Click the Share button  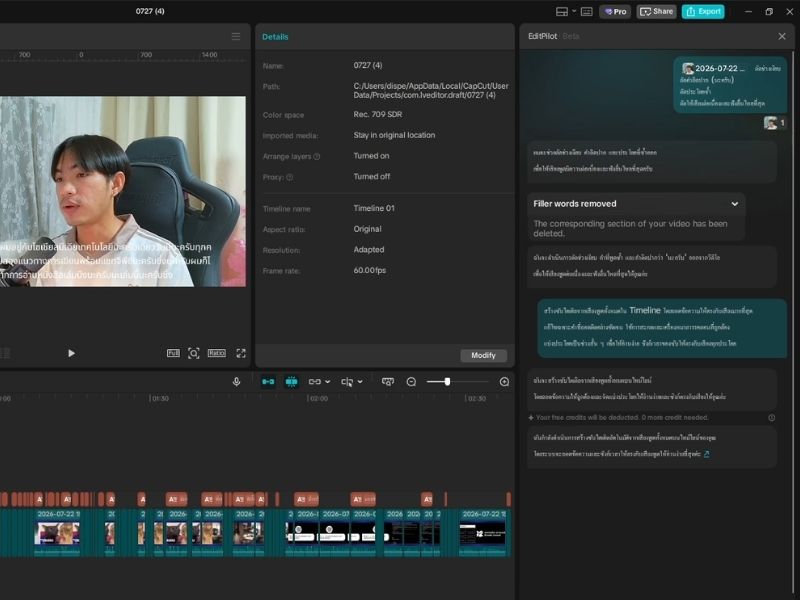pyautogui.click(x=656, y=11)
